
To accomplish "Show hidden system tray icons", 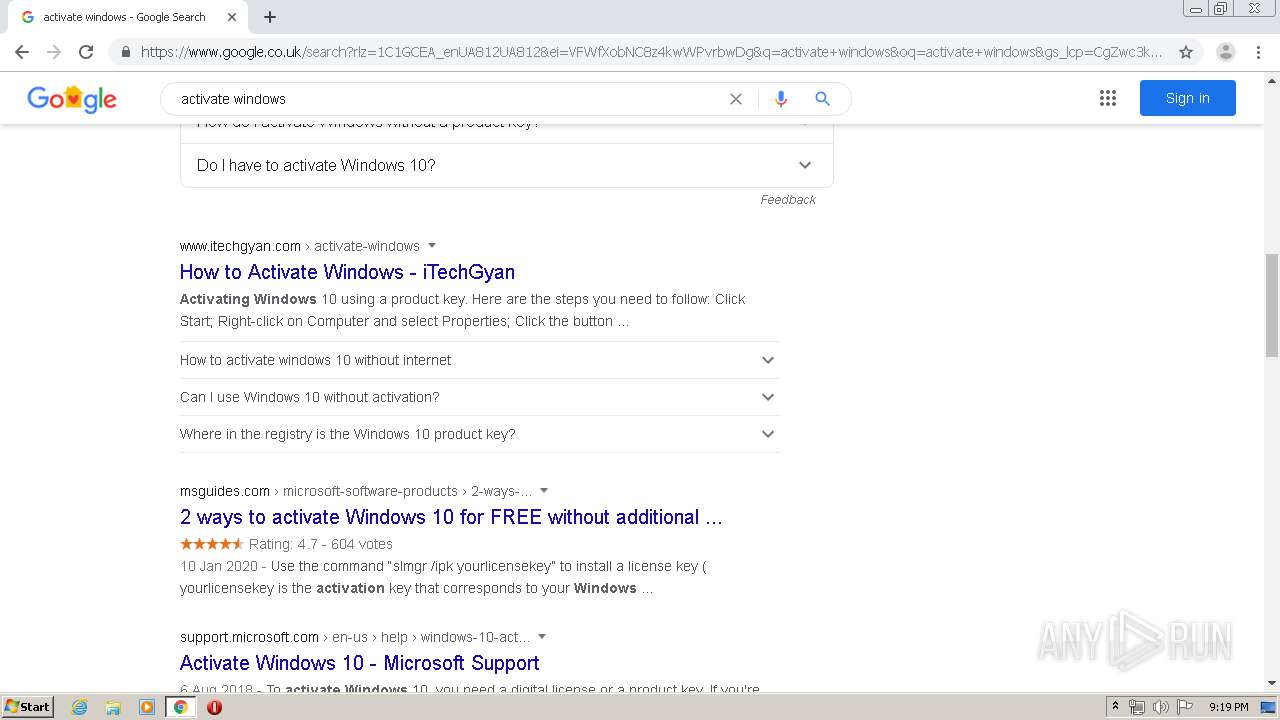I will tap(1116, 707).
